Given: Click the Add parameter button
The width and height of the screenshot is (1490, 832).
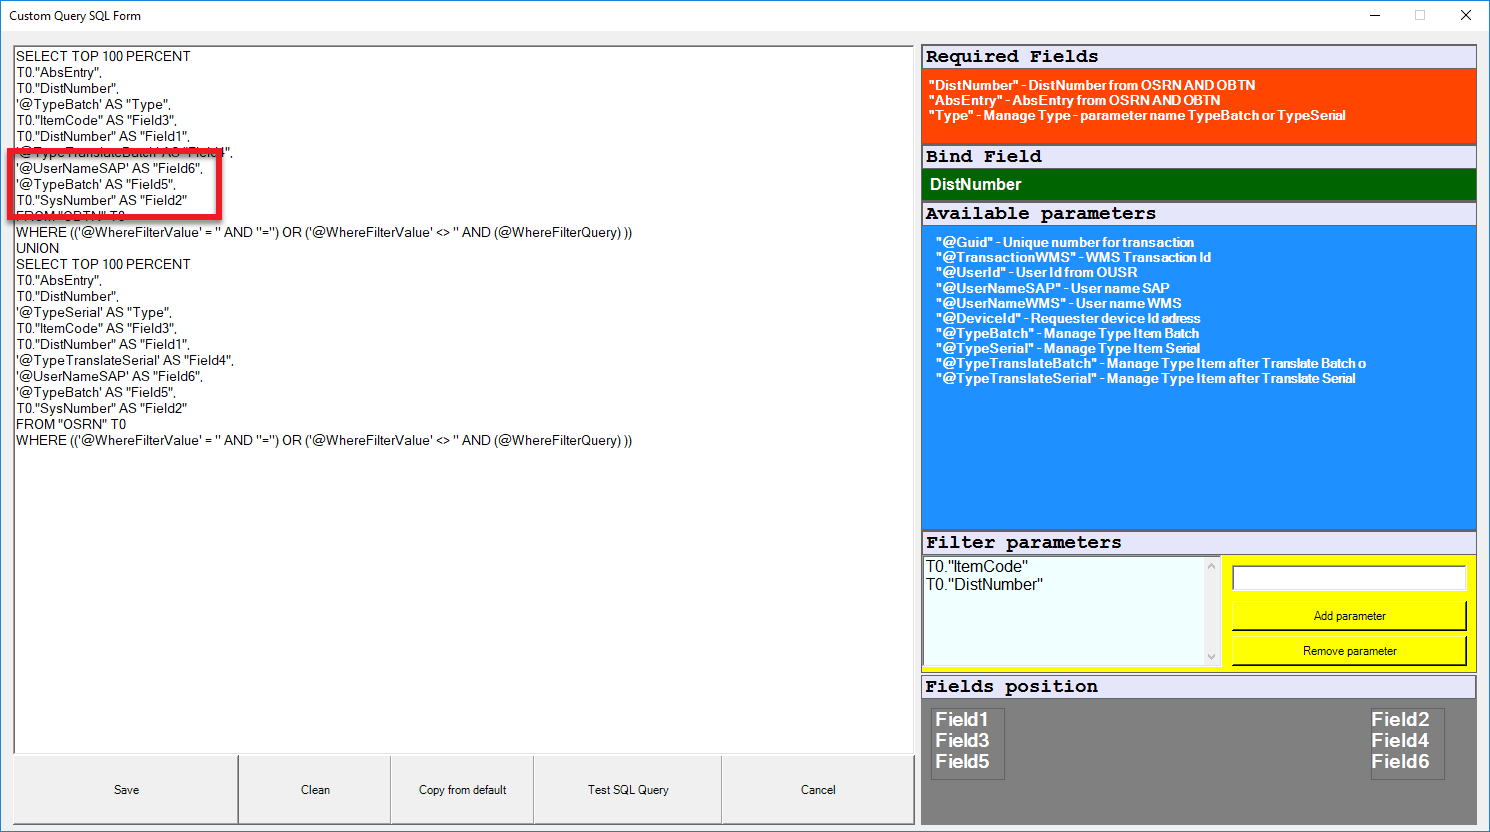Looking at the screenshot, I should pyautogui.click(x=1348, y=615).
